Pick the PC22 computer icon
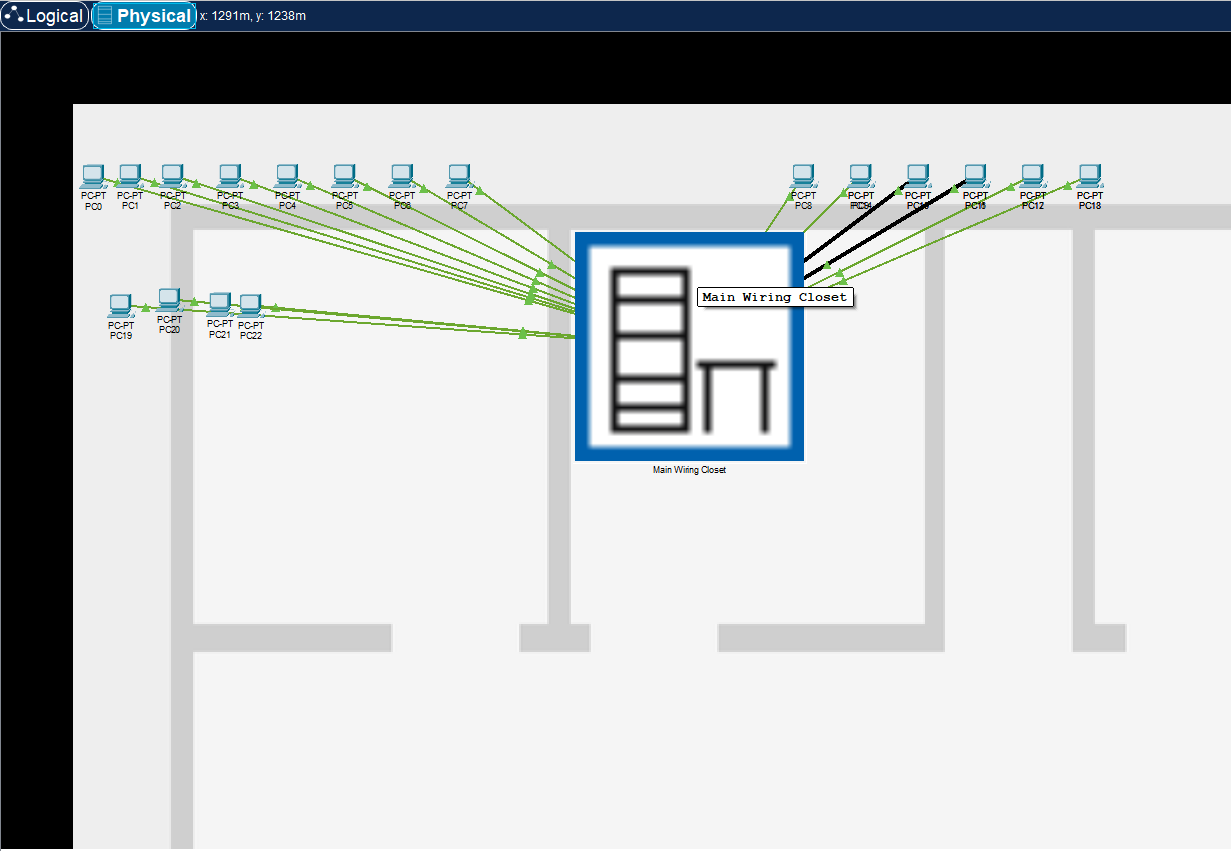Screen dimensions: 1231x851 [x=250, y=306]
